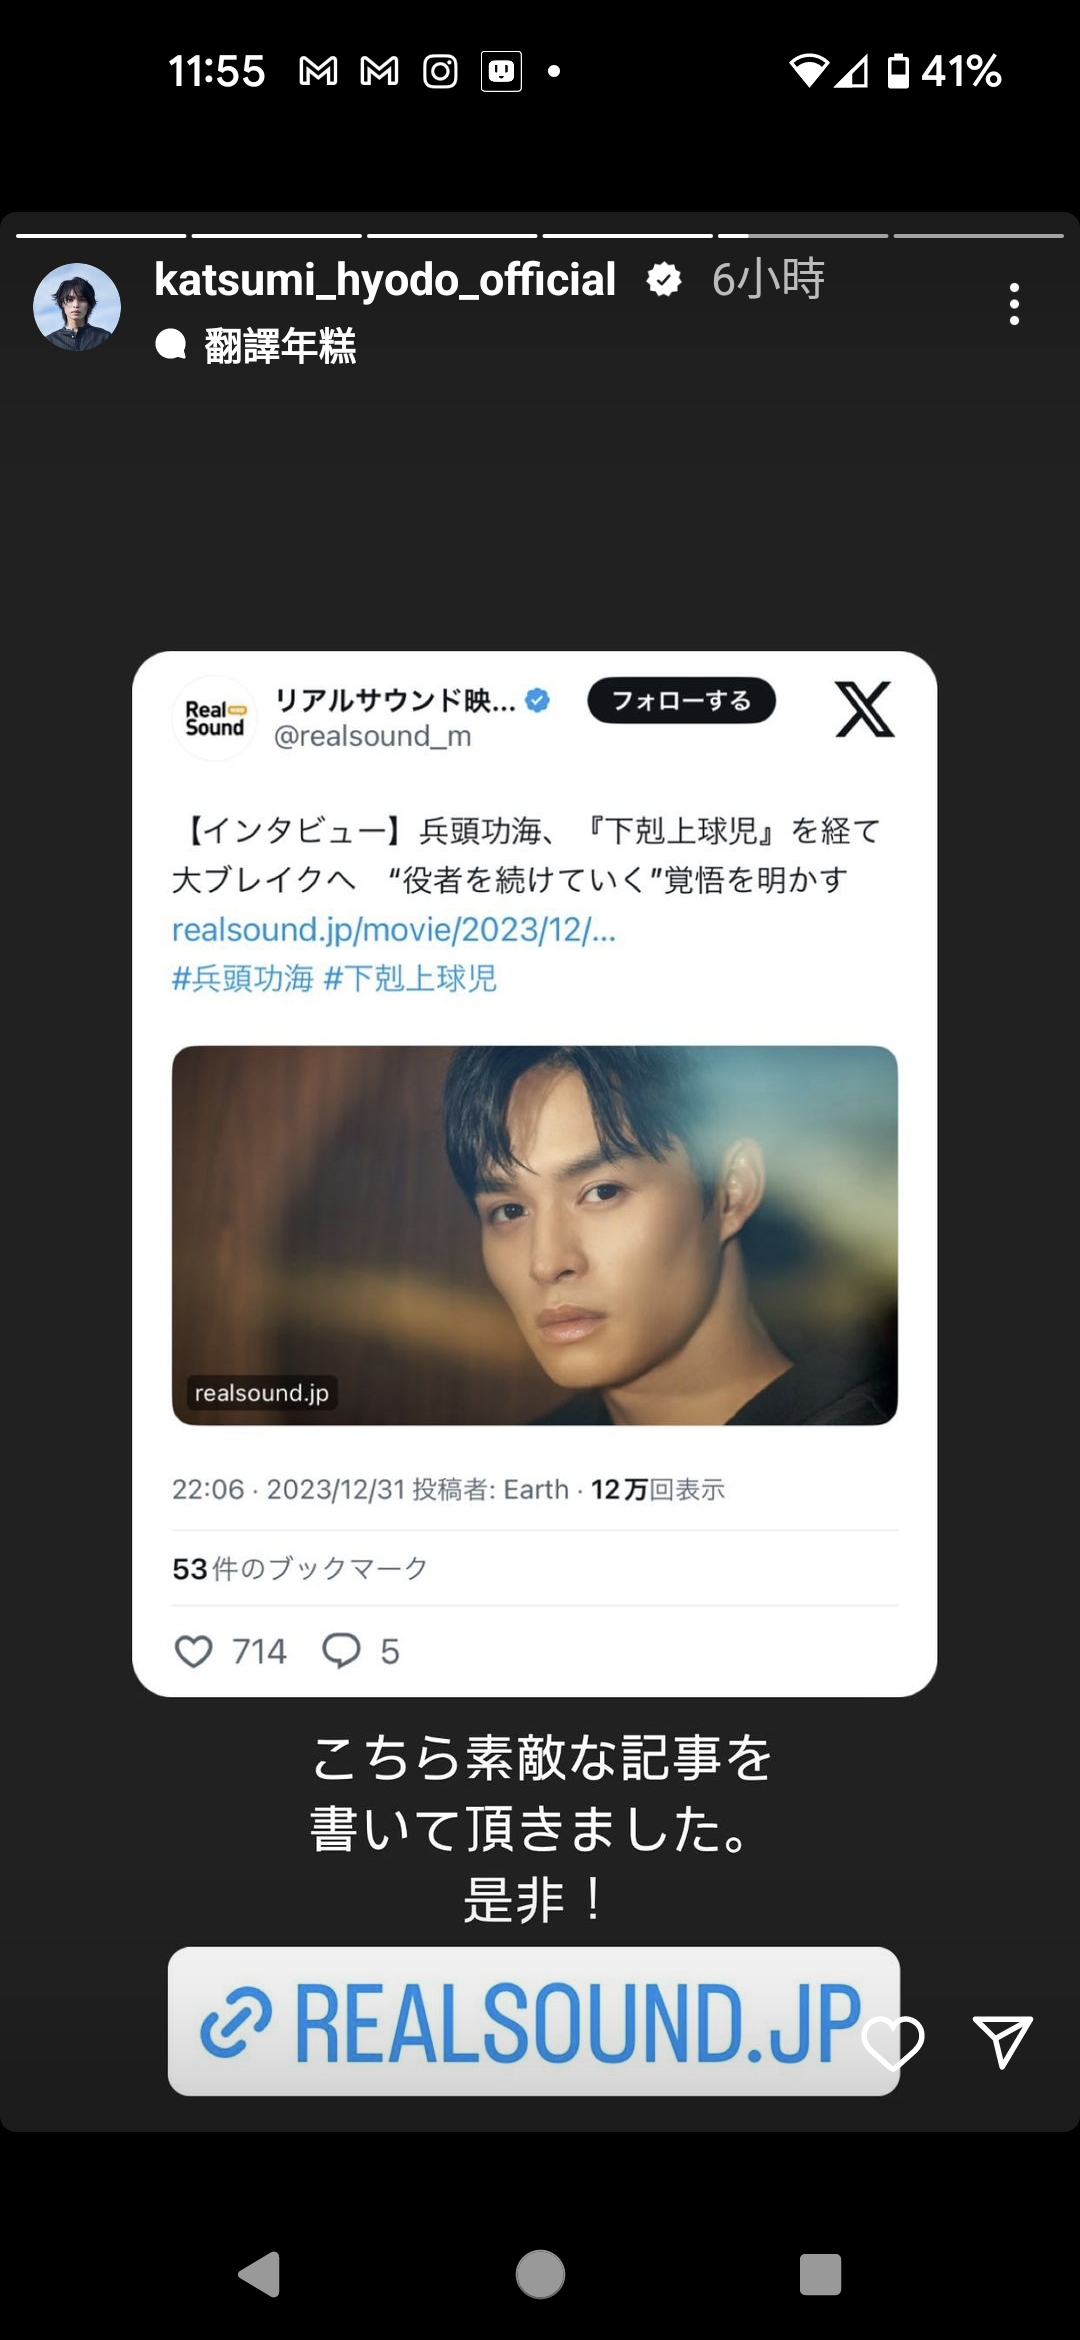Tap the 翻譯年糕 translation label
The width and height of the screenshot is (1080, 2340).
tap(280, 346)
